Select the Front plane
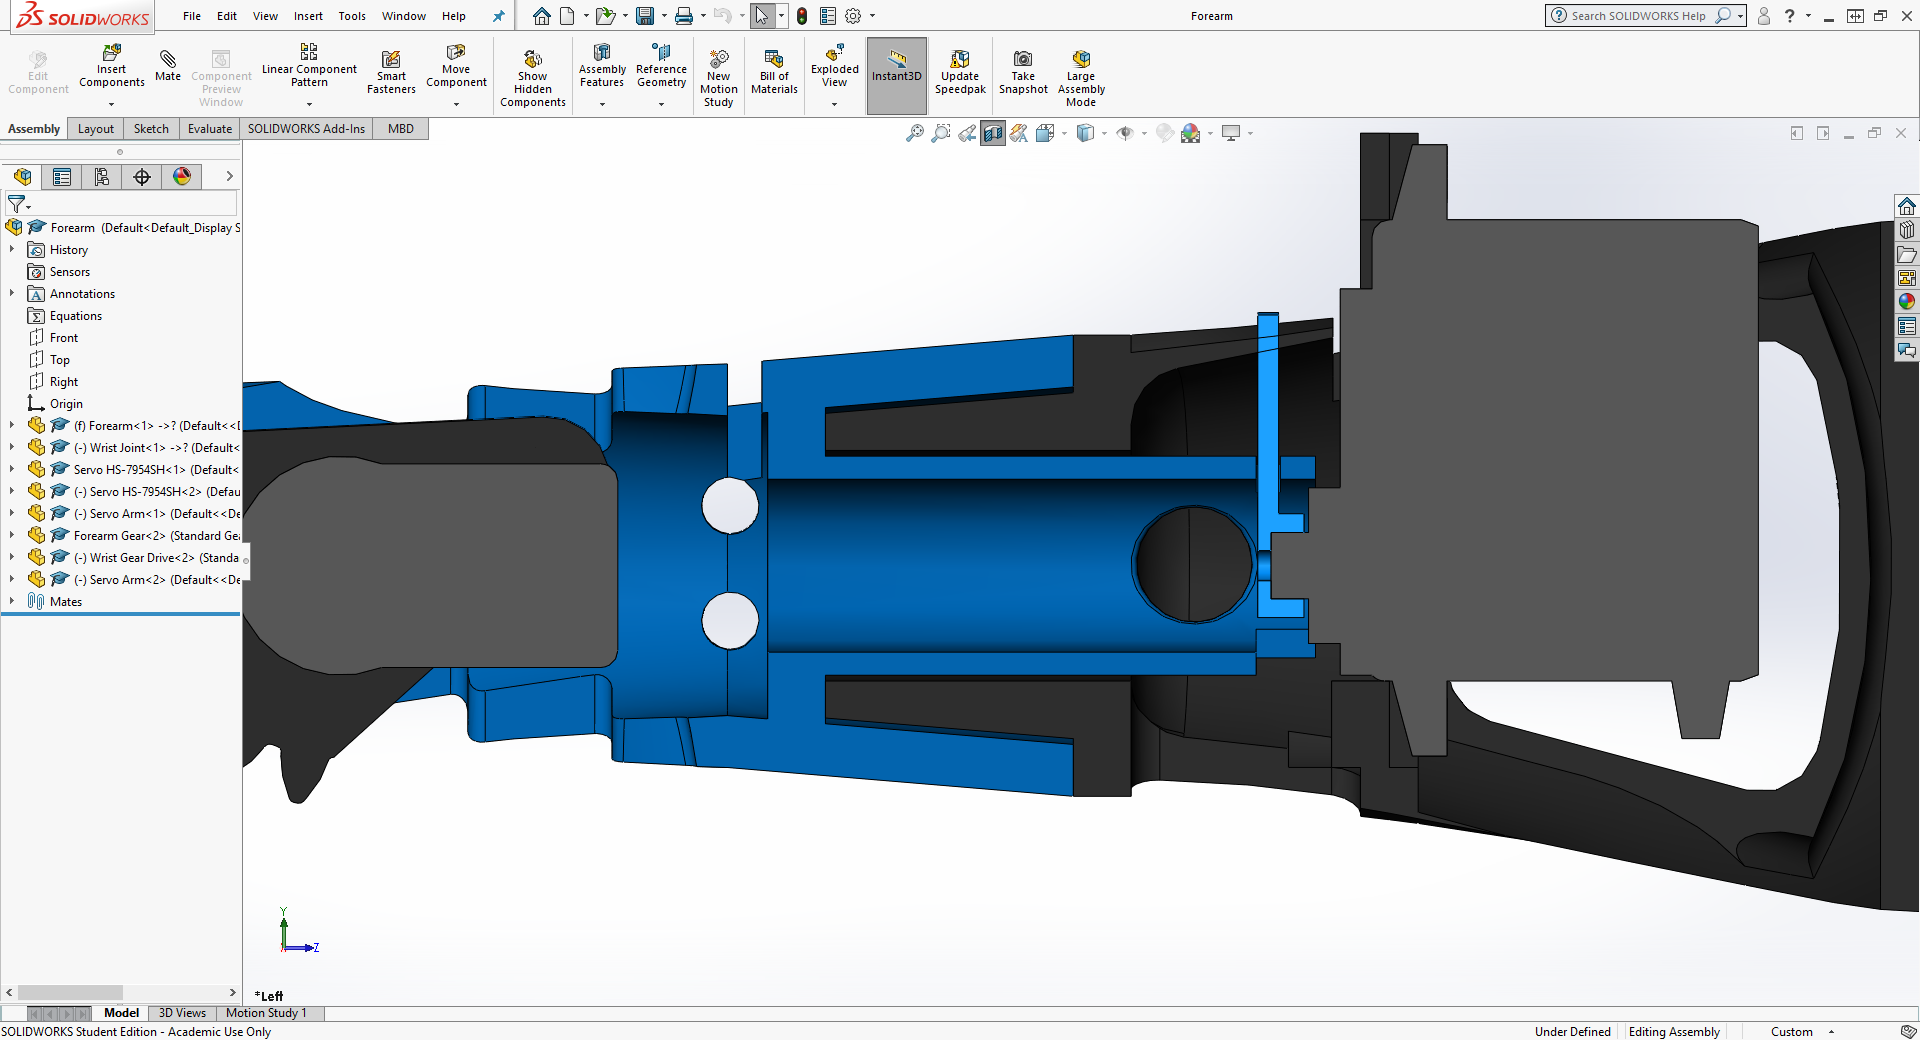Viewport: 1920px width, 1040px height. coord(63,338)
